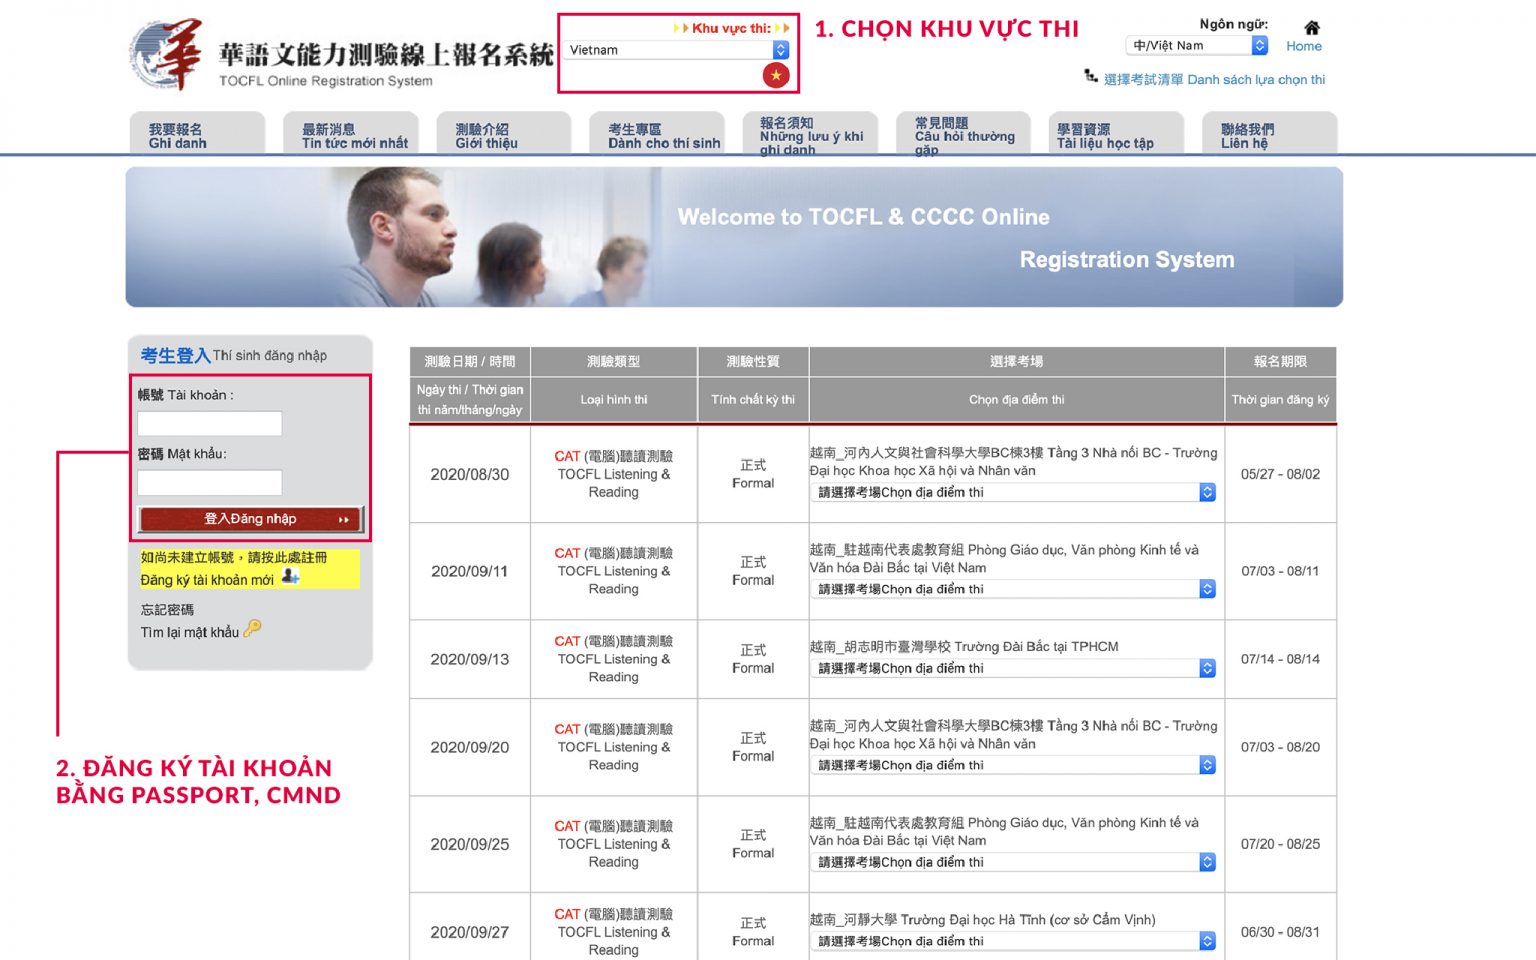Click the Chọn địa điểm thi column header
This screenshot has height=960, width=1536.
tap(1017, 399)
